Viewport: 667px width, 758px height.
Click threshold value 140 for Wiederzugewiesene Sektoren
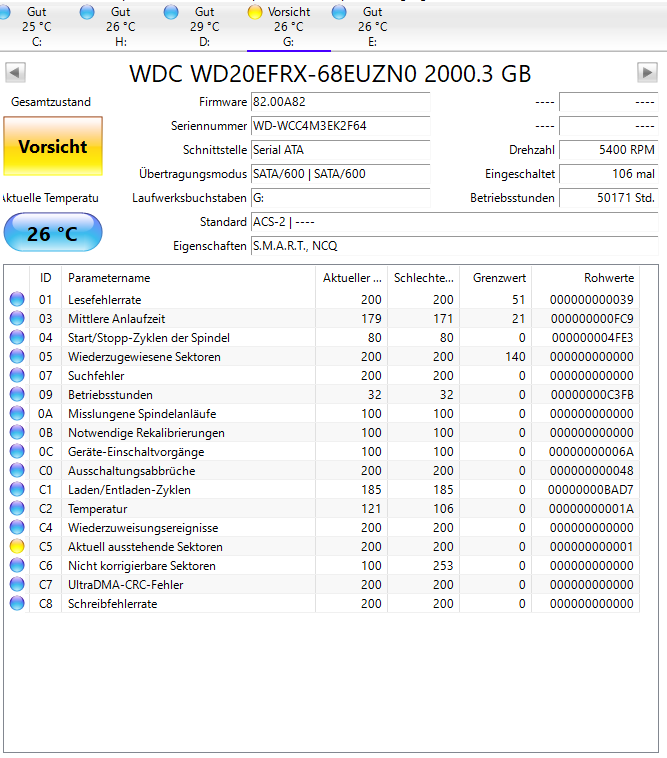tap(515, 357)
